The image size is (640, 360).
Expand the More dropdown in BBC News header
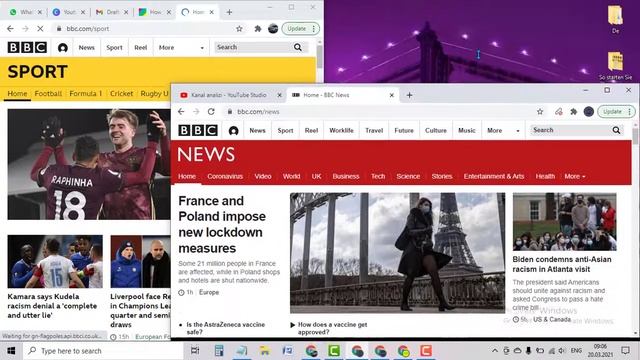[x=503, y=131]
